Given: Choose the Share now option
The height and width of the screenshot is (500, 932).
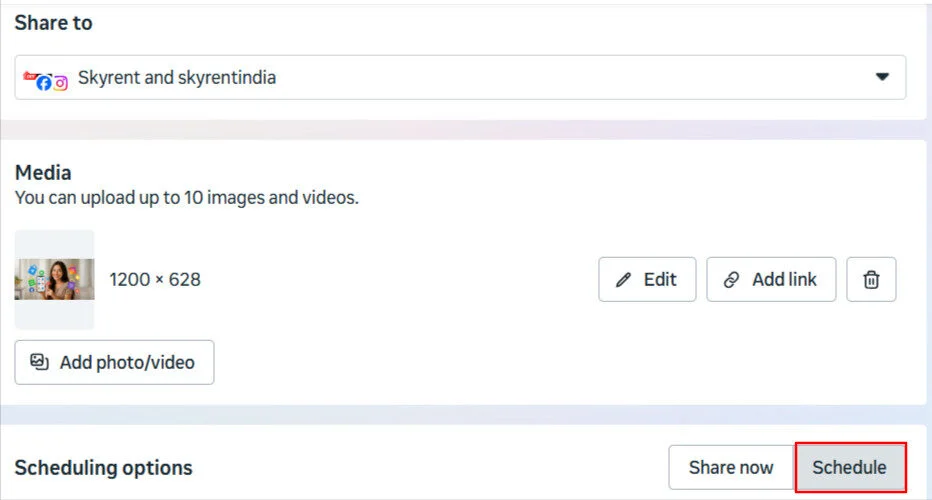Looking at the screenshot, I should [731, 467].
